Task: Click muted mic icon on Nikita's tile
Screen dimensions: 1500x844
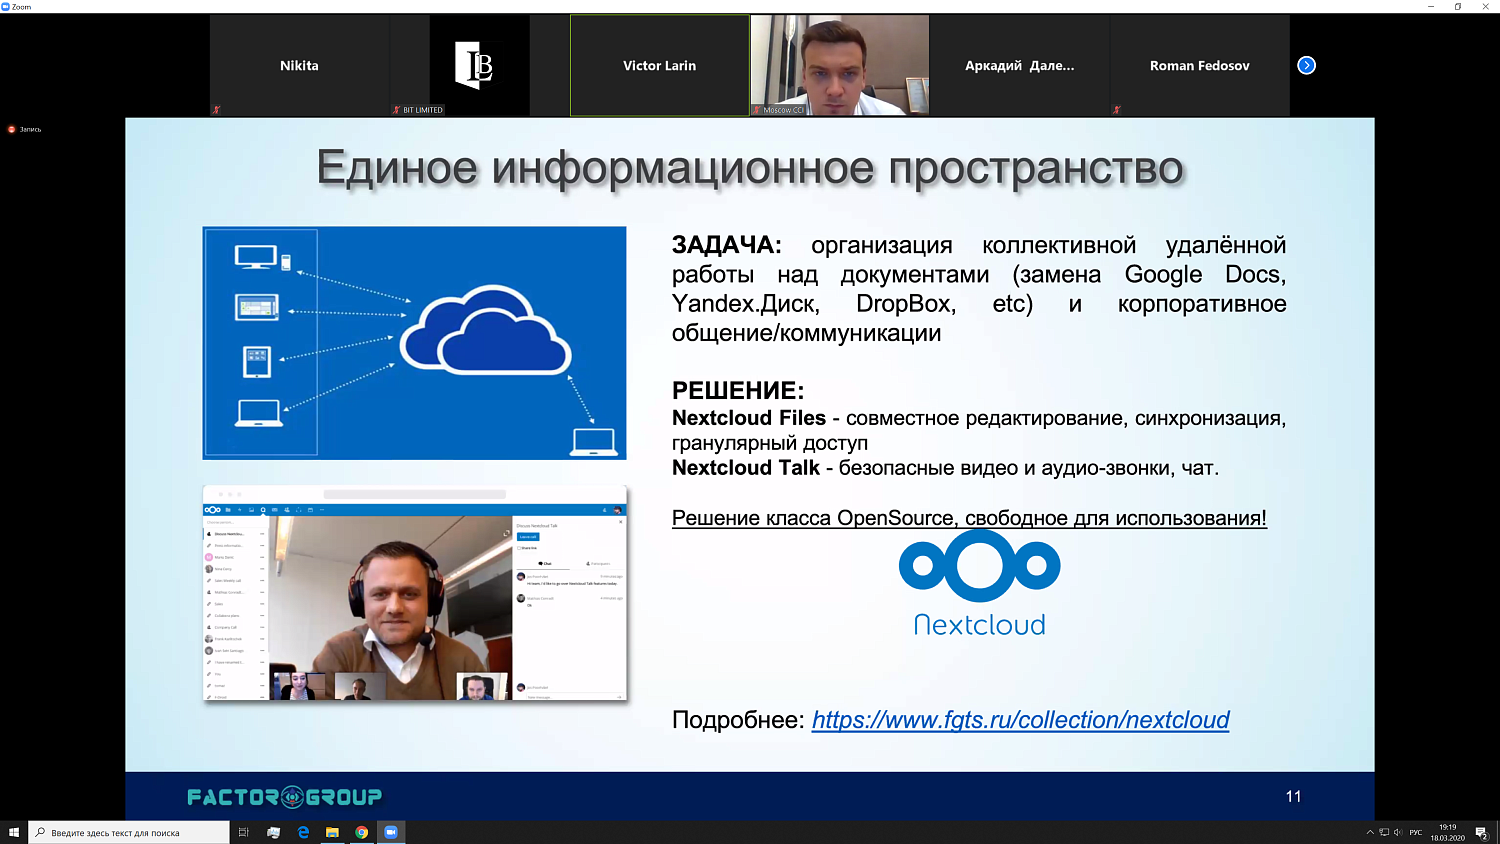Action: tap(216, 110)
